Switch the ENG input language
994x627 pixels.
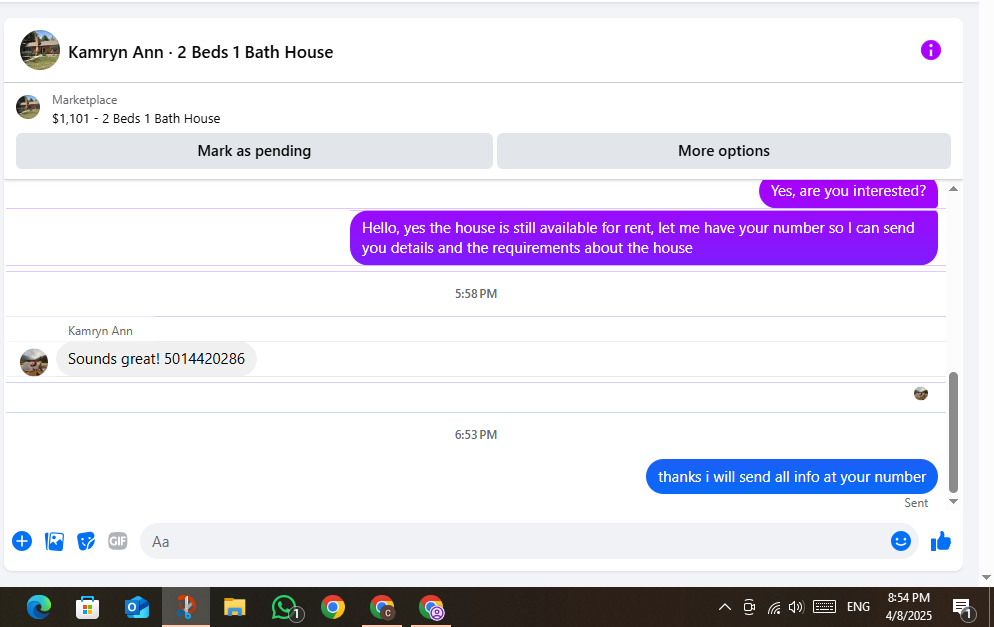pos(858,607)
